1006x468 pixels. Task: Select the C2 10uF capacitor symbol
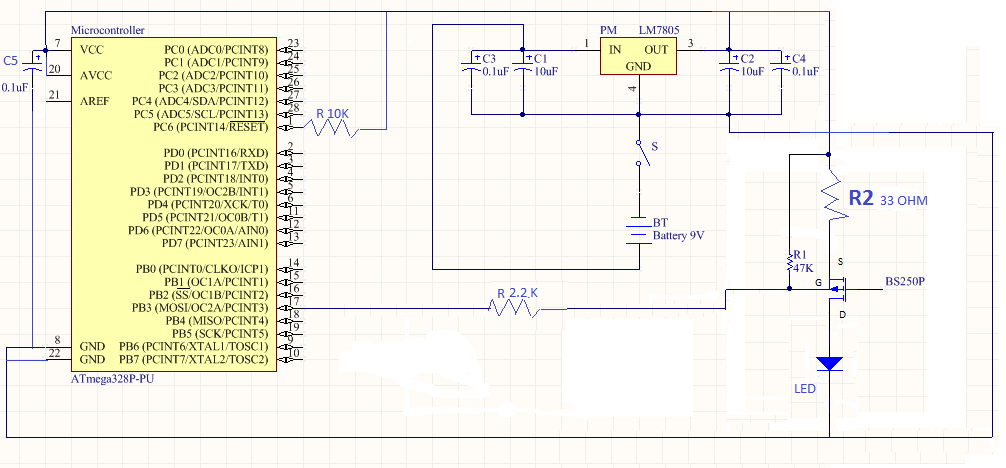730,65
